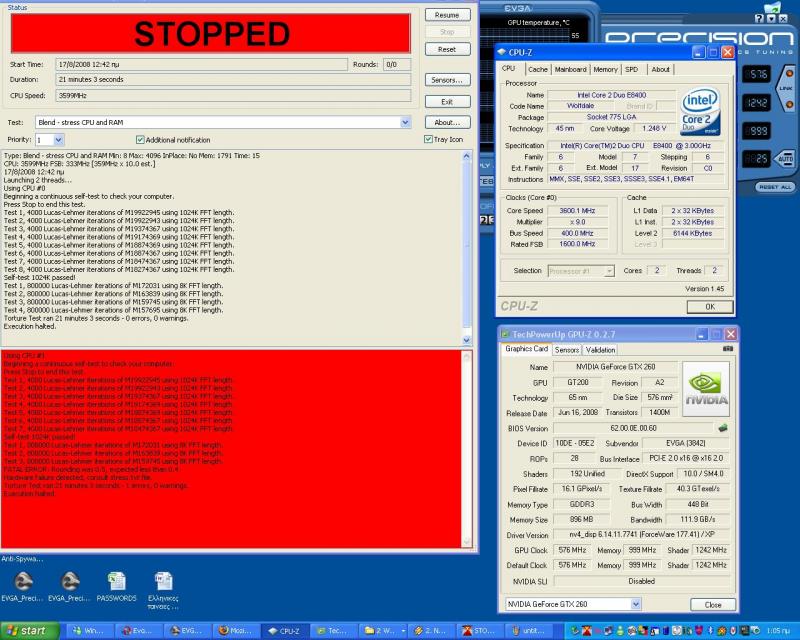Switch to the Sensors tab in GPU-Z
The image size is (800, 640).
pyautogui.click(x=567, y=350)
